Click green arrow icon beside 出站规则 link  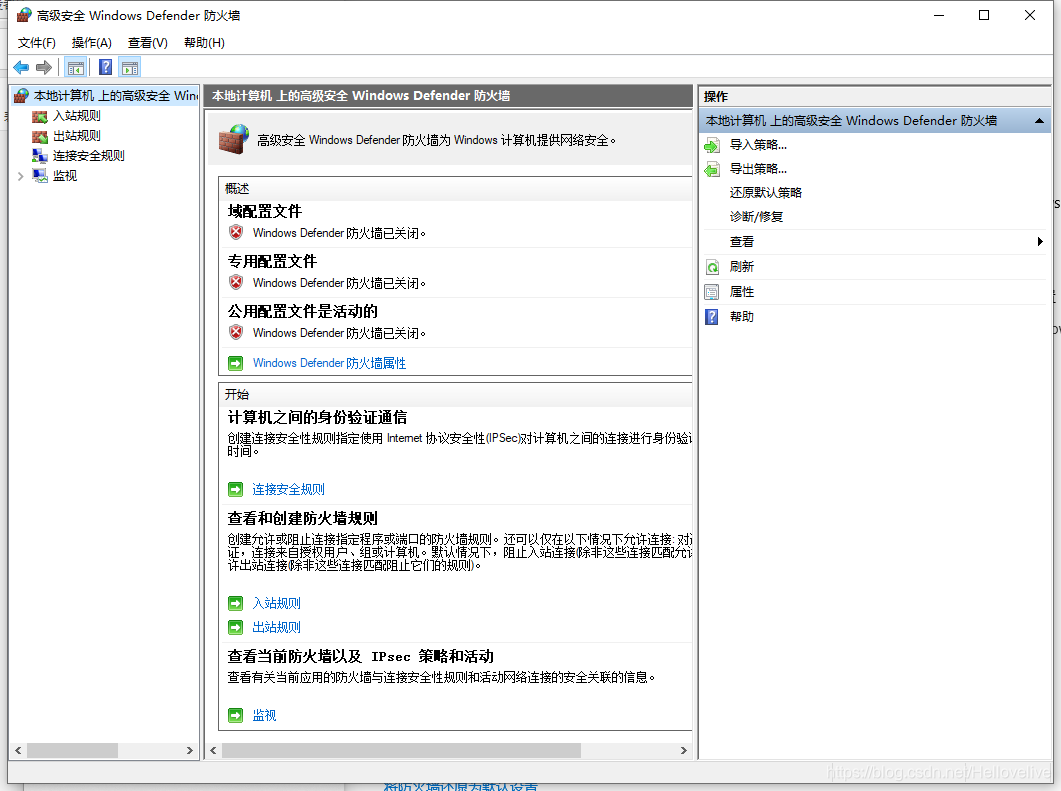tap(235, 627)
